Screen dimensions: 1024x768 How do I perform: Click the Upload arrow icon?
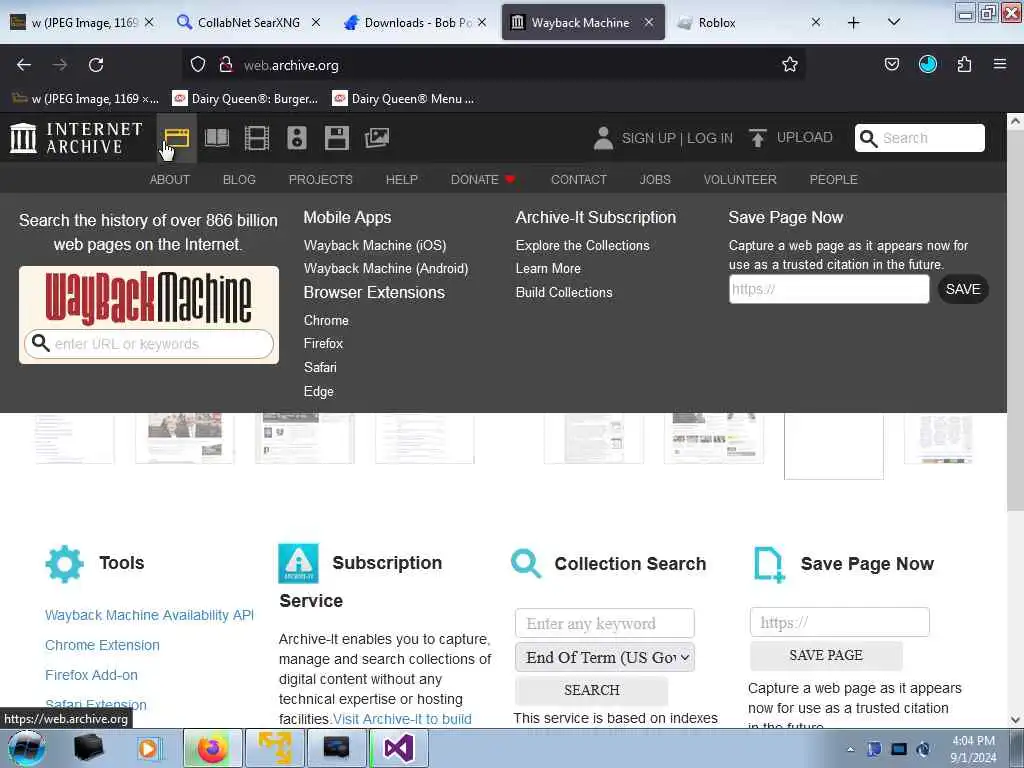click(x=758, y=138)
